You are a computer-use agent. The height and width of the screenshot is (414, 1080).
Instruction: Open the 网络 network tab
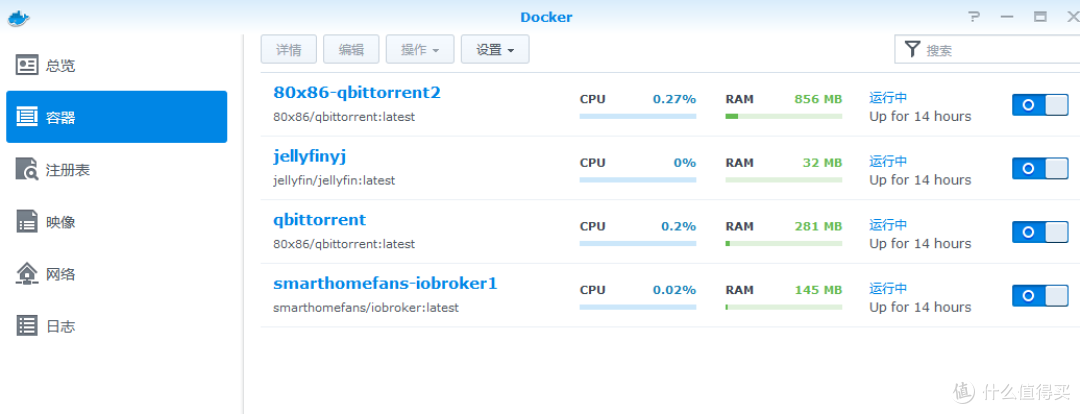116,274
